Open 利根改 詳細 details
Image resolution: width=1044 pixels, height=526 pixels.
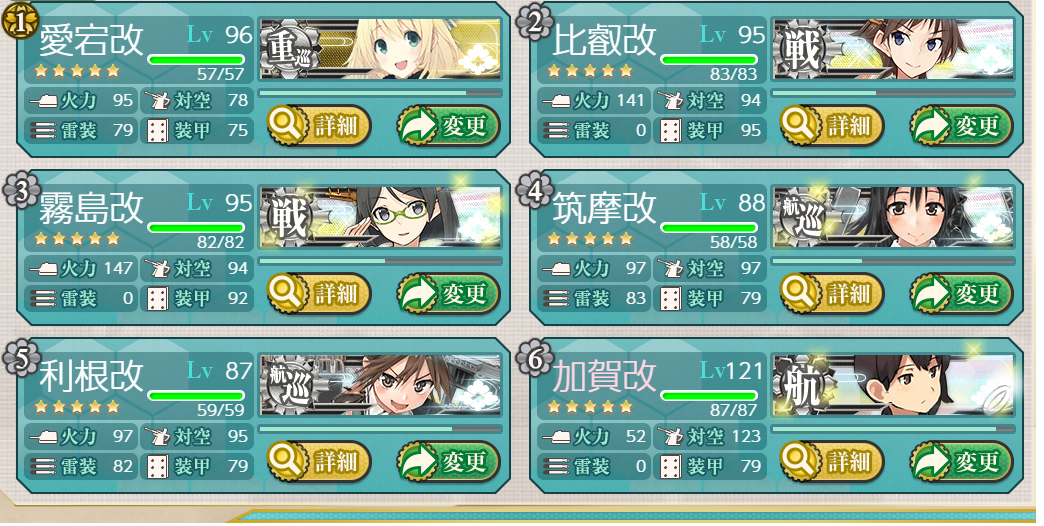click(x=318, y=461)
